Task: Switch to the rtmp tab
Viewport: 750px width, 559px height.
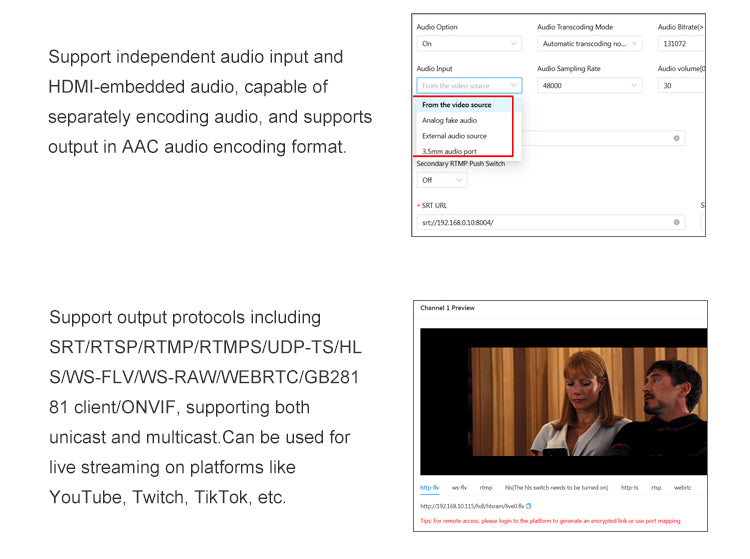Action: tap(485, 488)
